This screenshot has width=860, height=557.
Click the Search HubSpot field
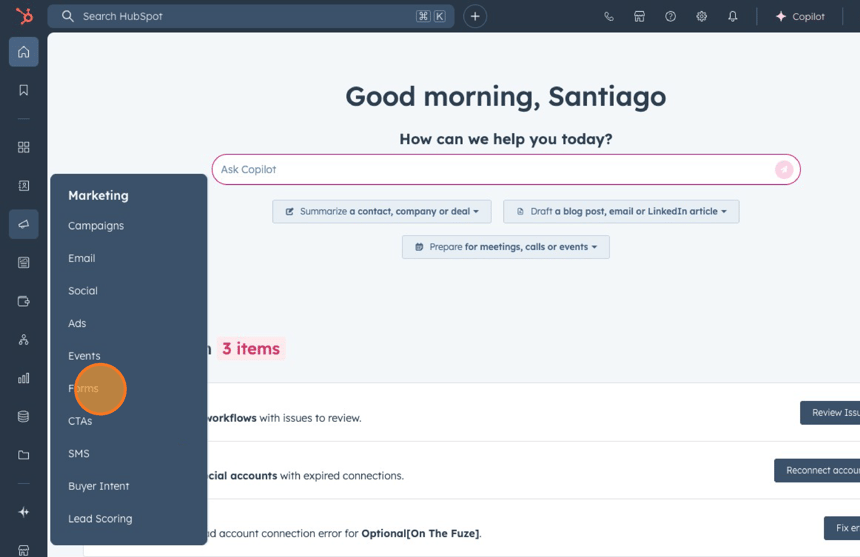251,16
